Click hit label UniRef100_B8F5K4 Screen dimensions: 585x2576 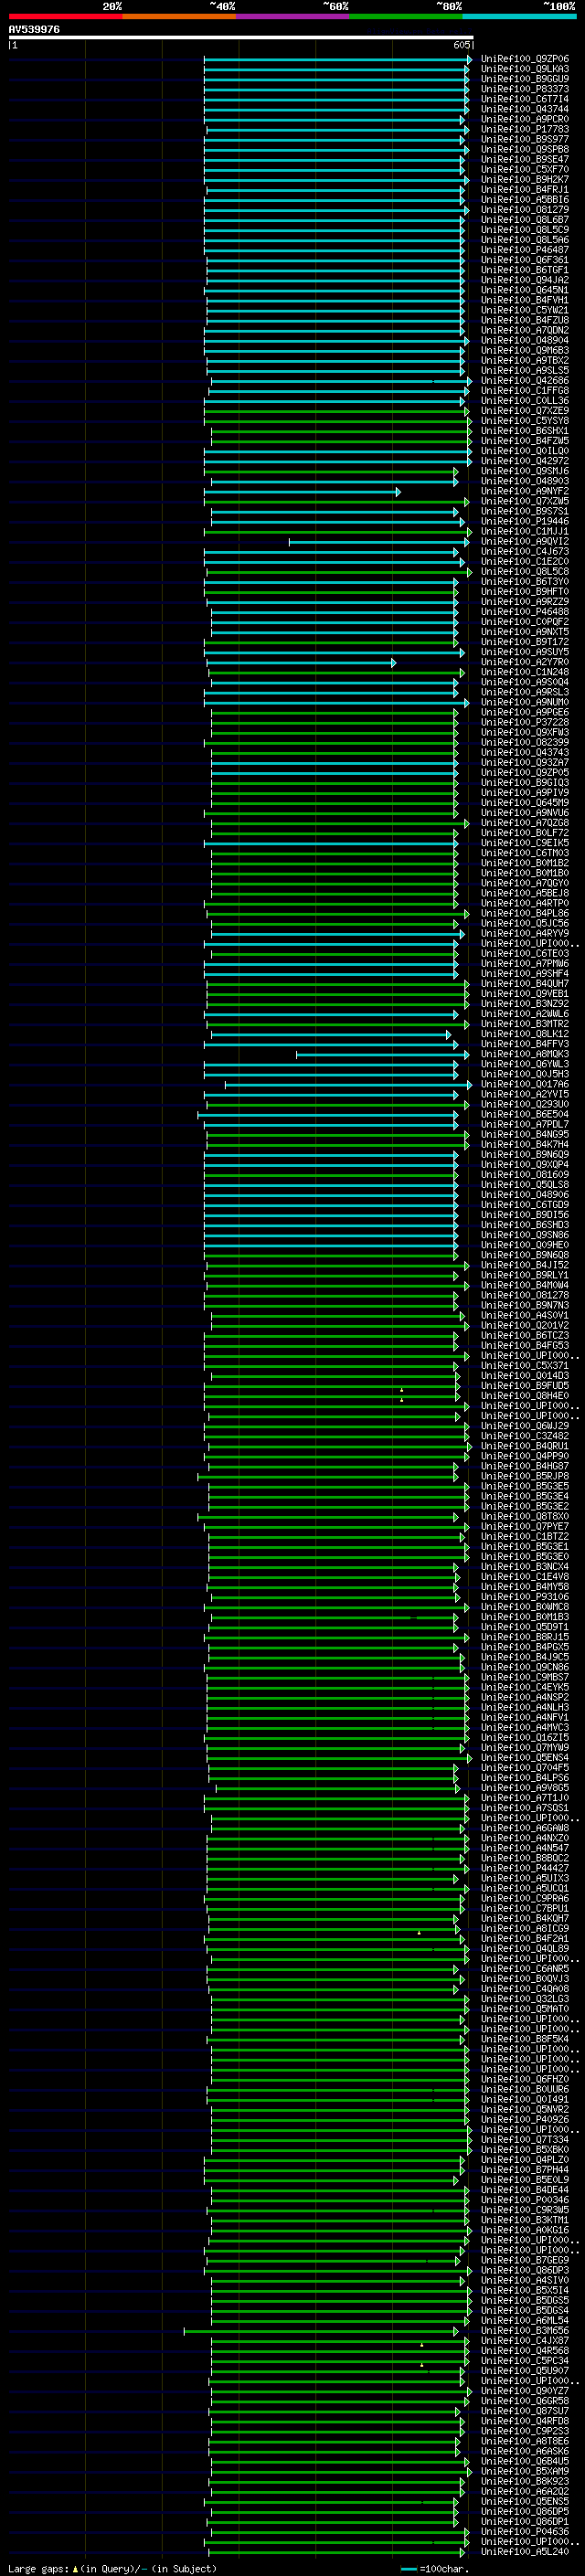pos(525,2040)
